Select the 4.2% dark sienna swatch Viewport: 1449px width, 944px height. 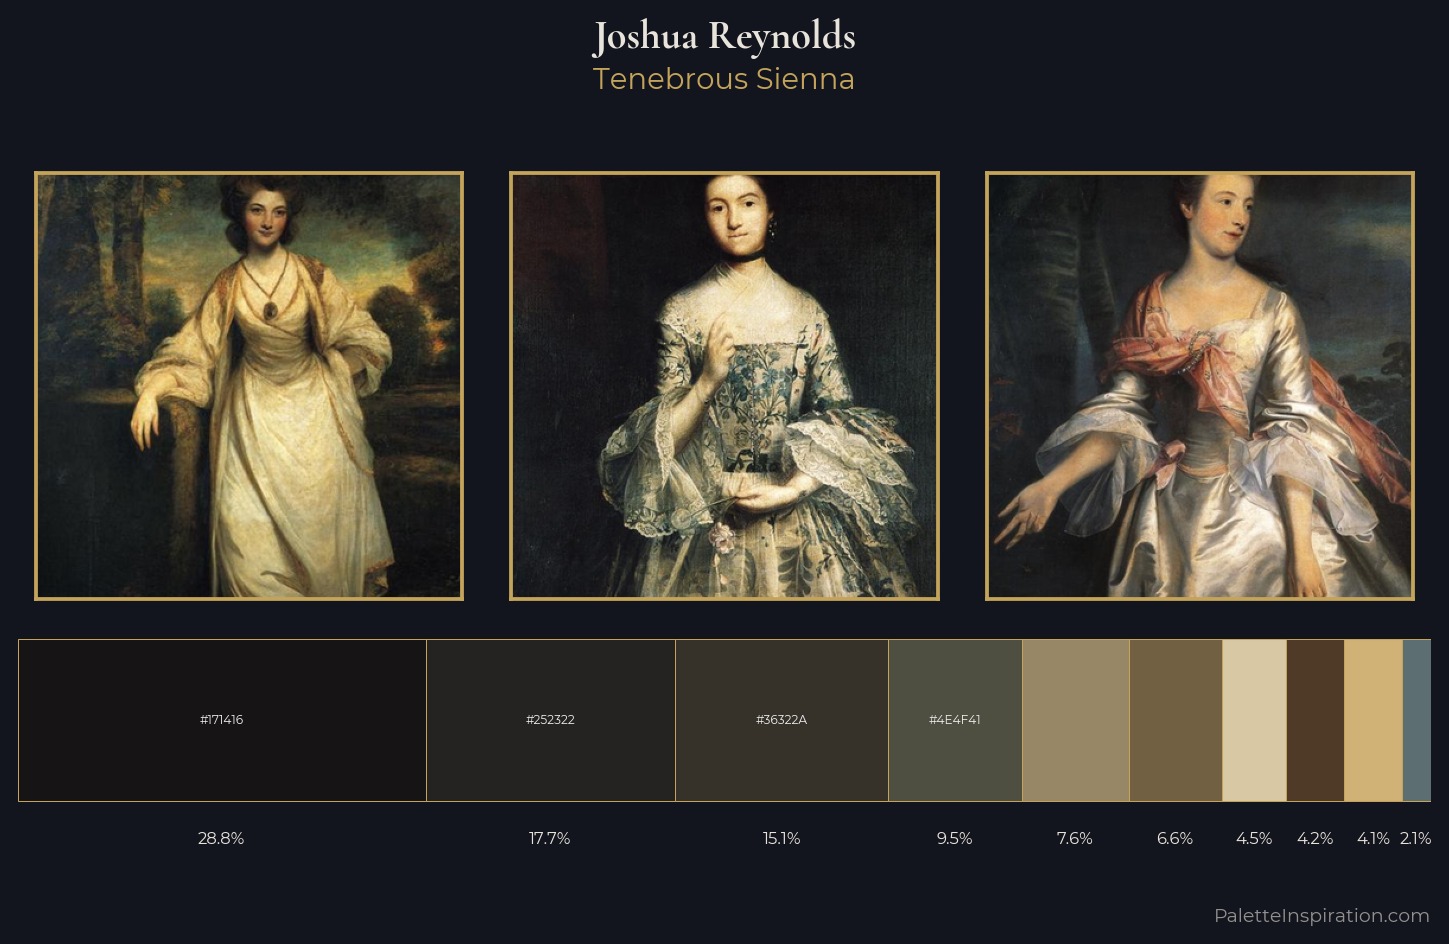click(1315, 720)
